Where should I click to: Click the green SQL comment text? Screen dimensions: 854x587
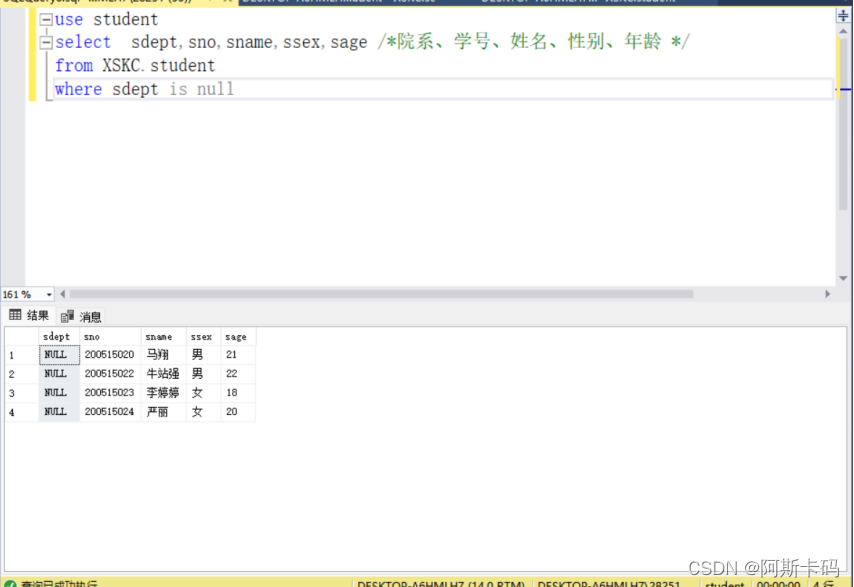pos(534,41)
